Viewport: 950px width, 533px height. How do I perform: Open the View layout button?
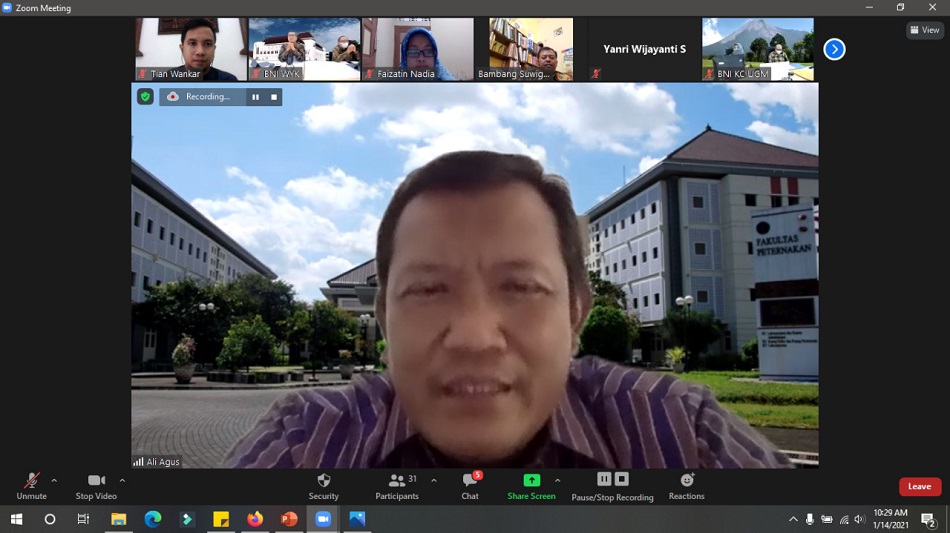(925, 30)
